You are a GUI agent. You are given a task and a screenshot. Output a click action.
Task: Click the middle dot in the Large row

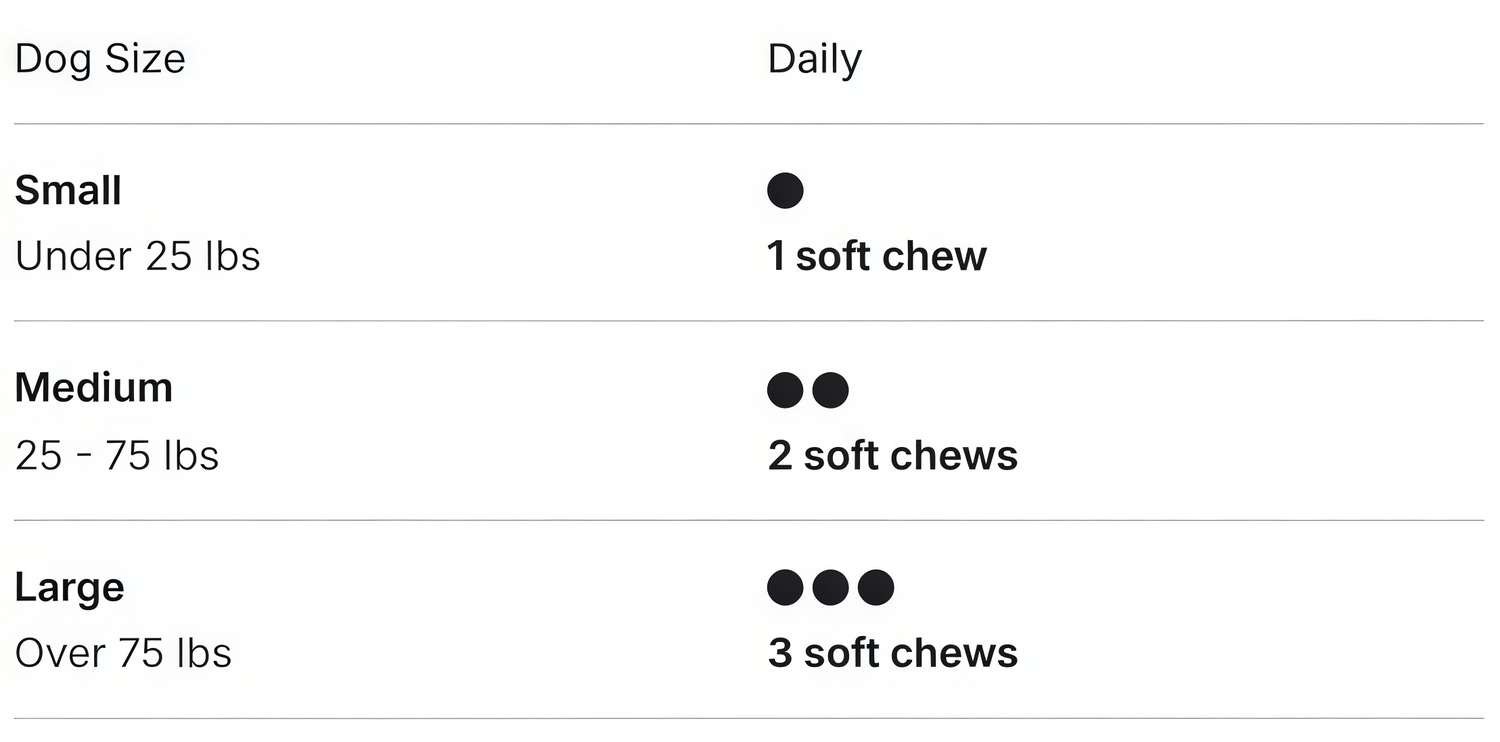click(x=830, y=588)
